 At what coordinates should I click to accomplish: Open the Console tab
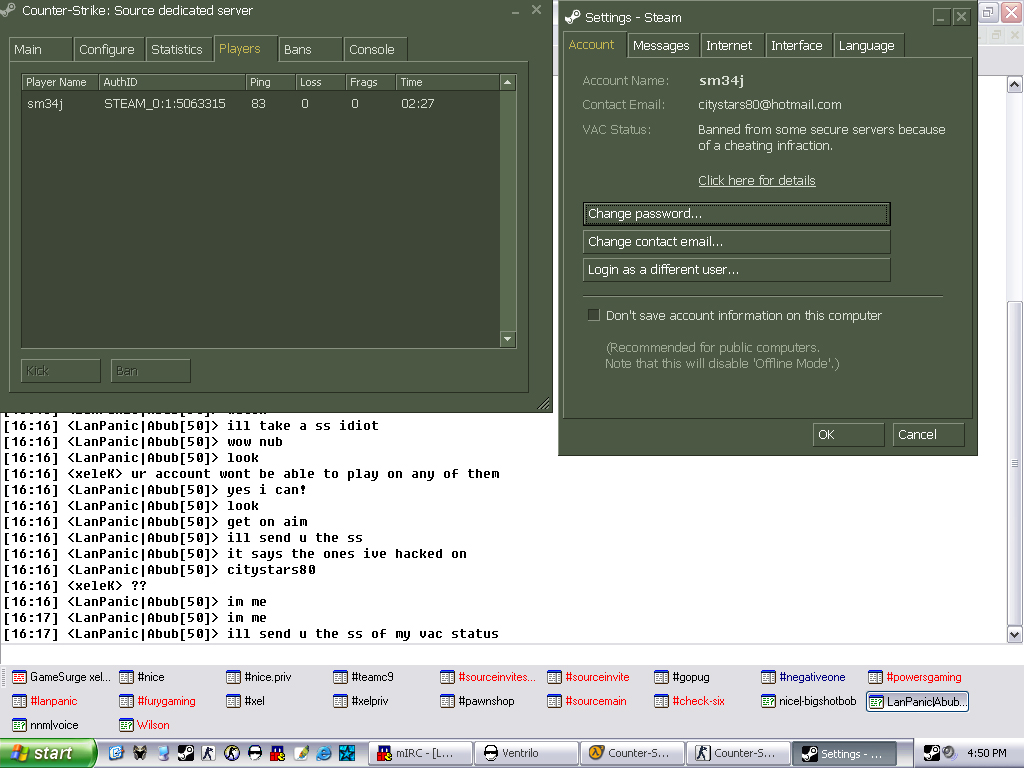tap(375, 50)
